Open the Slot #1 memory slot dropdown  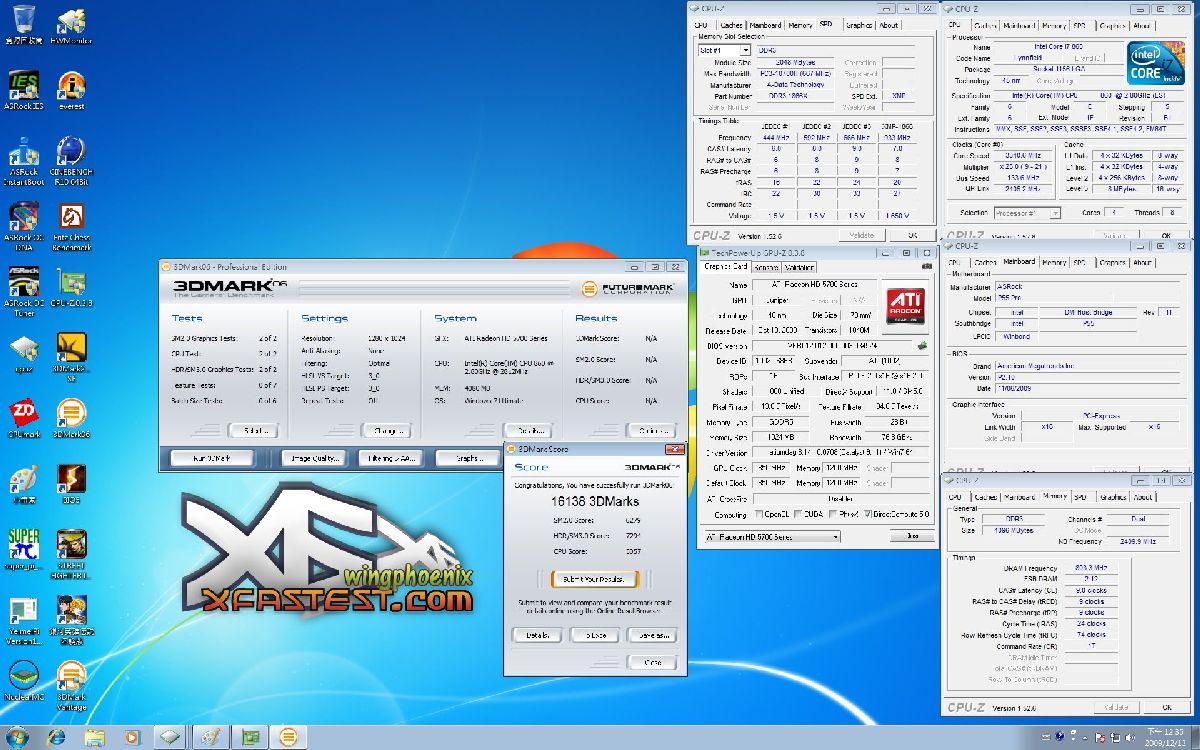click(x=723, y=49)
